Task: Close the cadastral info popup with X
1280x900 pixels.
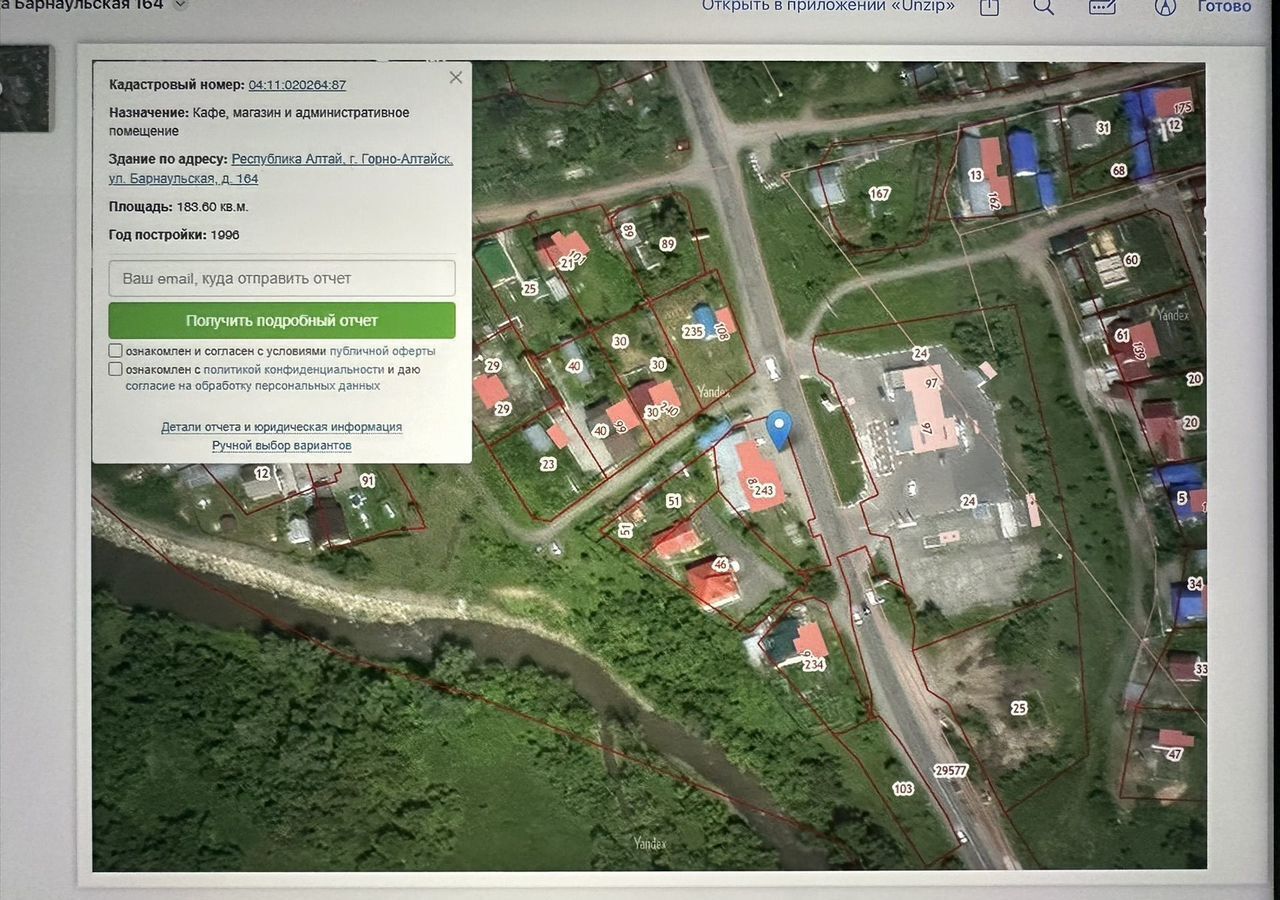Action: tap(456, 77)
